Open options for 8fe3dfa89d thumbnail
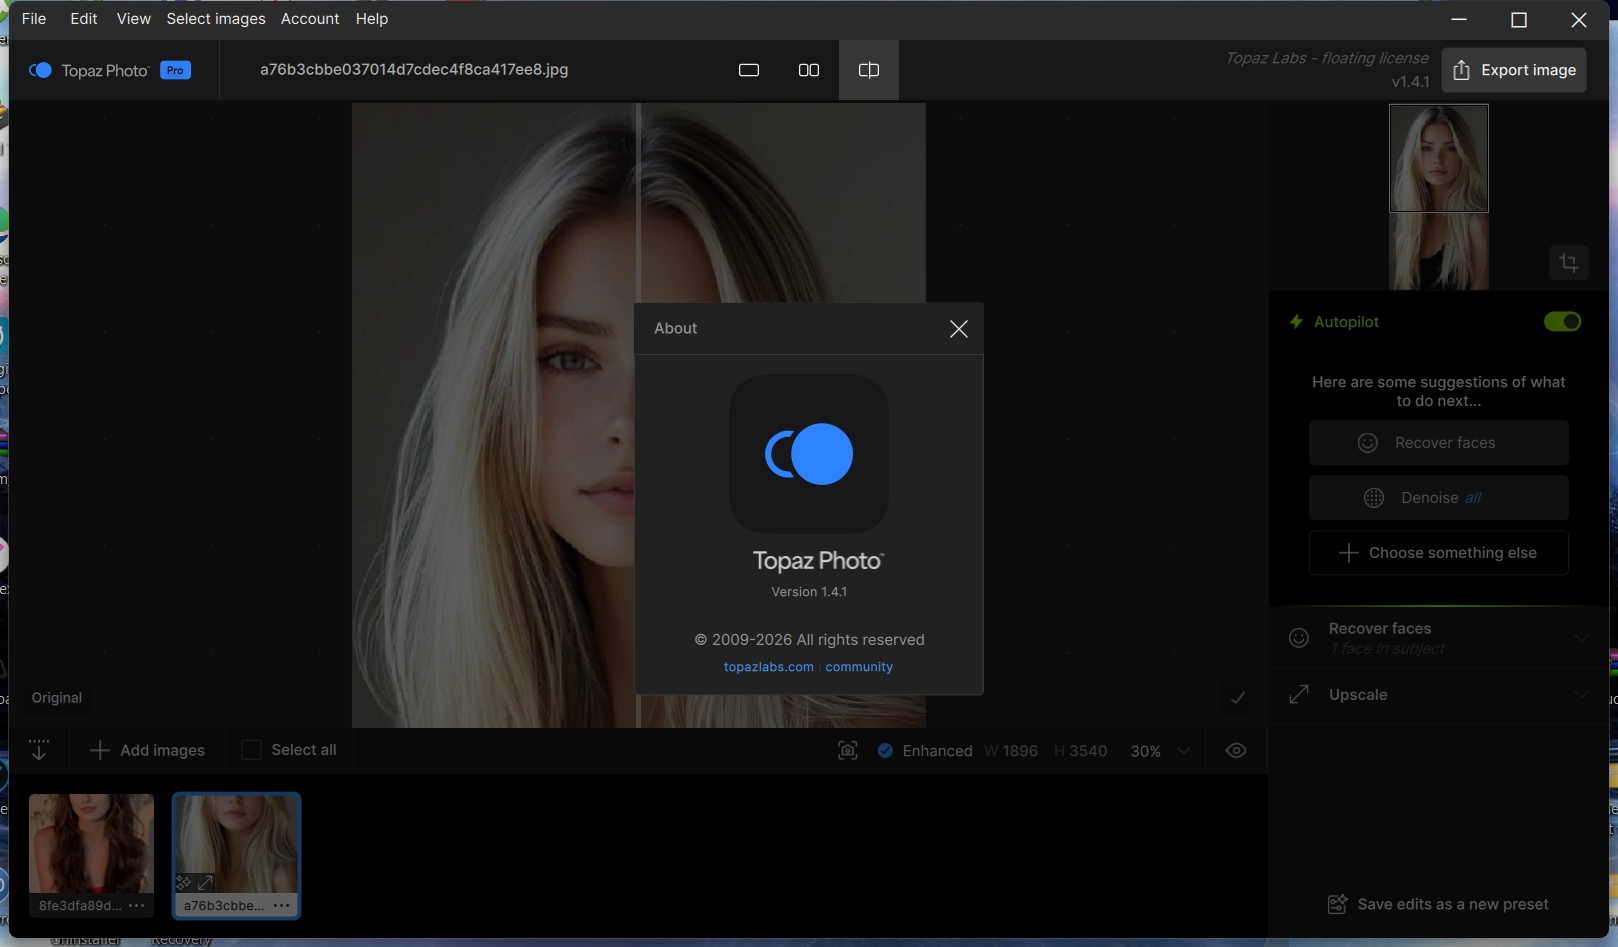Image resolution: width=1618 pixels, height=947 pixels. click(x=137, y=906)
